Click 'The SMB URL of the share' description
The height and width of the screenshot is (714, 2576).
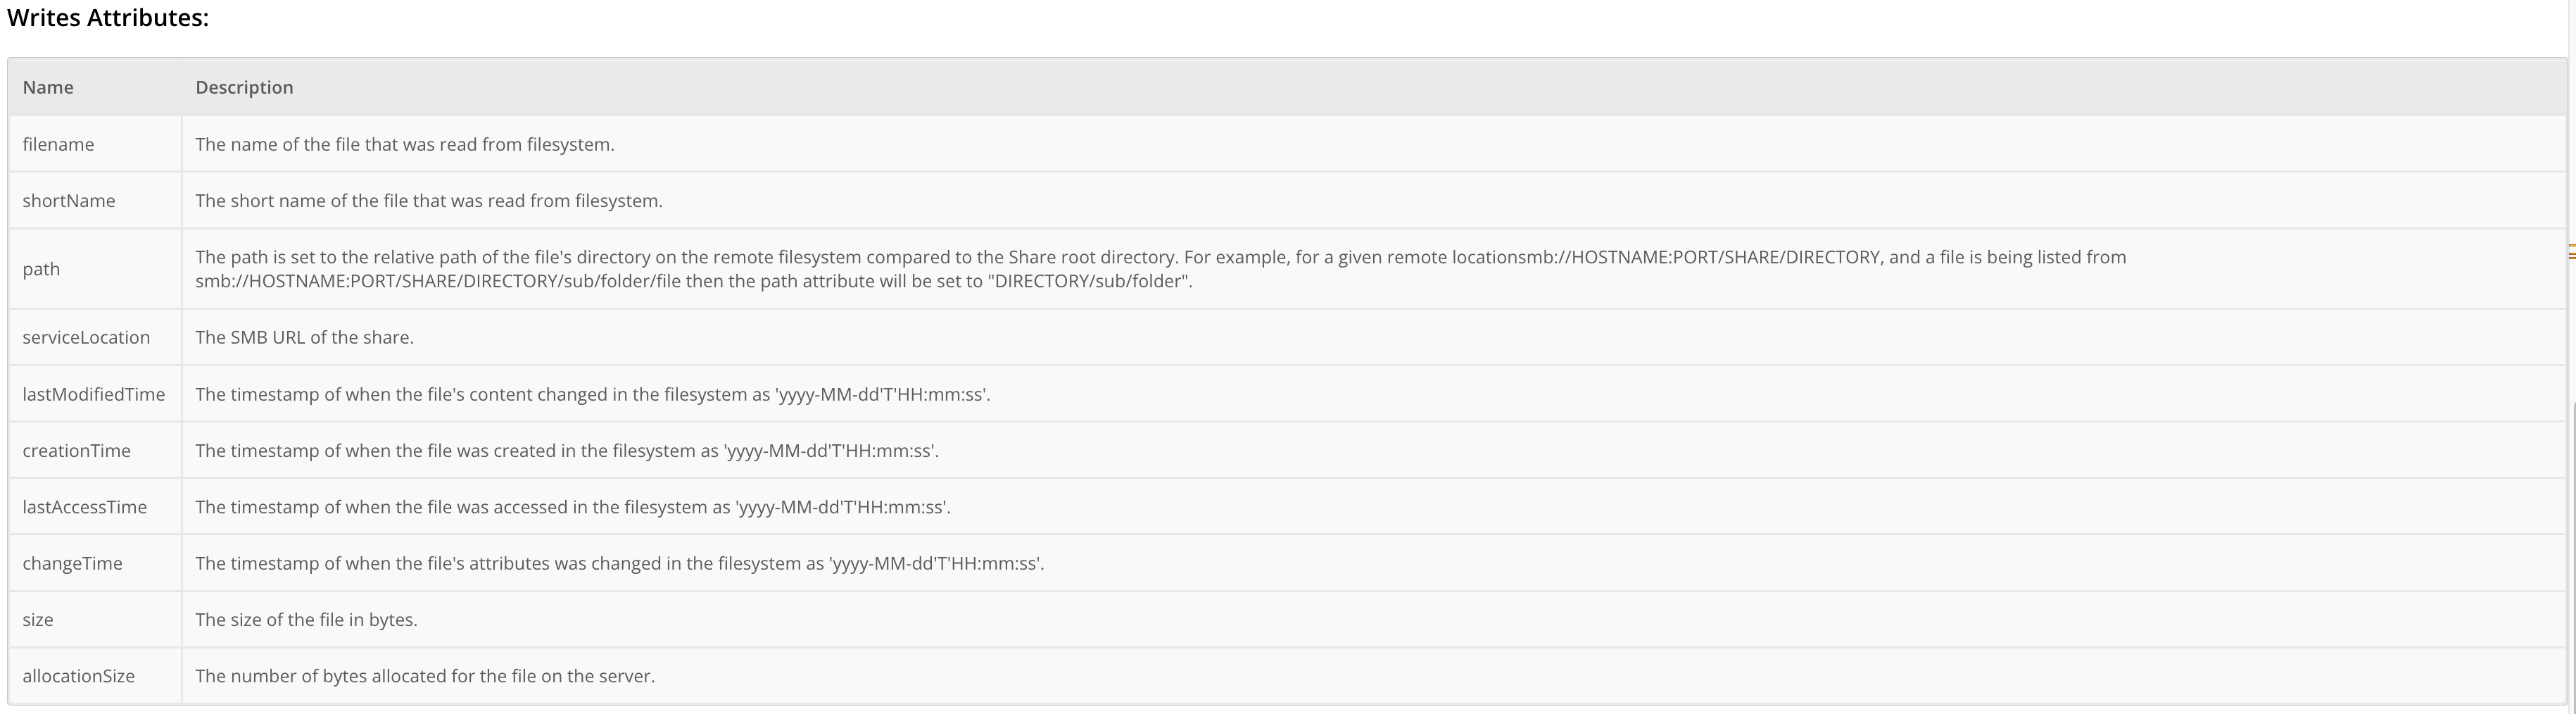304,338
